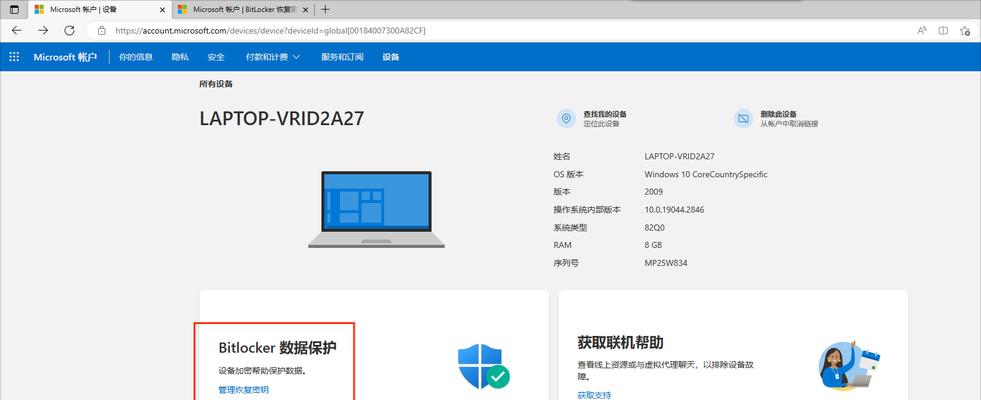Close the BitLocker recovery tab
Screen dimensions: 981x400
click(x=306, y=9)
